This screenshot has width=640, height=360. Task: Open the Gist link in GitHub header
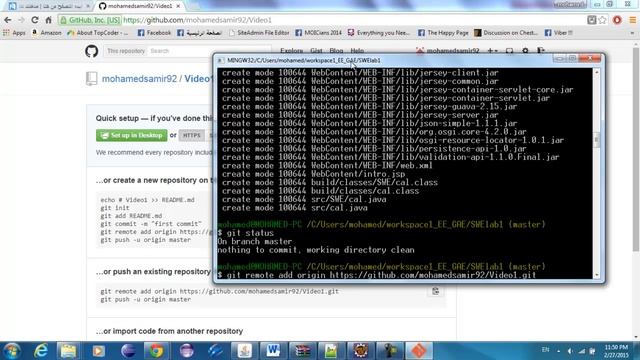[x=316, y=51]
